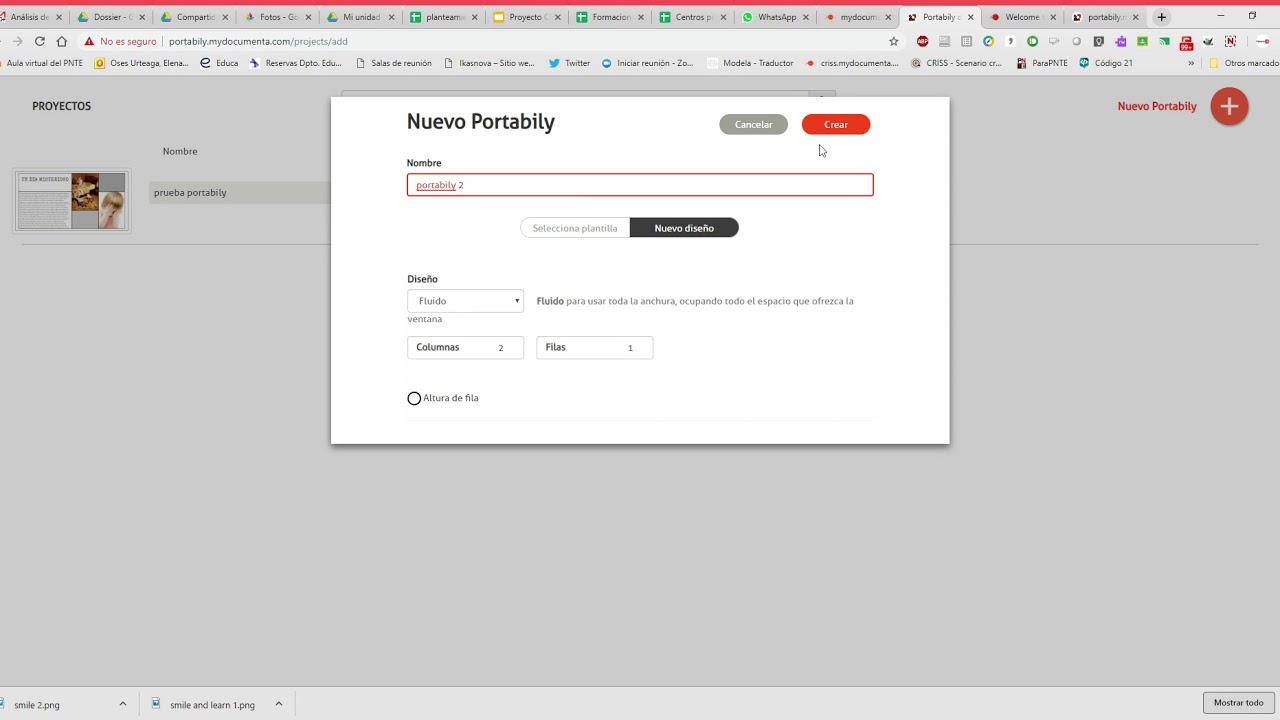Switch to the WhatsApp tab
This screenshot has width=1280, height=720.
pyautogui.click(x=775, y=17)
